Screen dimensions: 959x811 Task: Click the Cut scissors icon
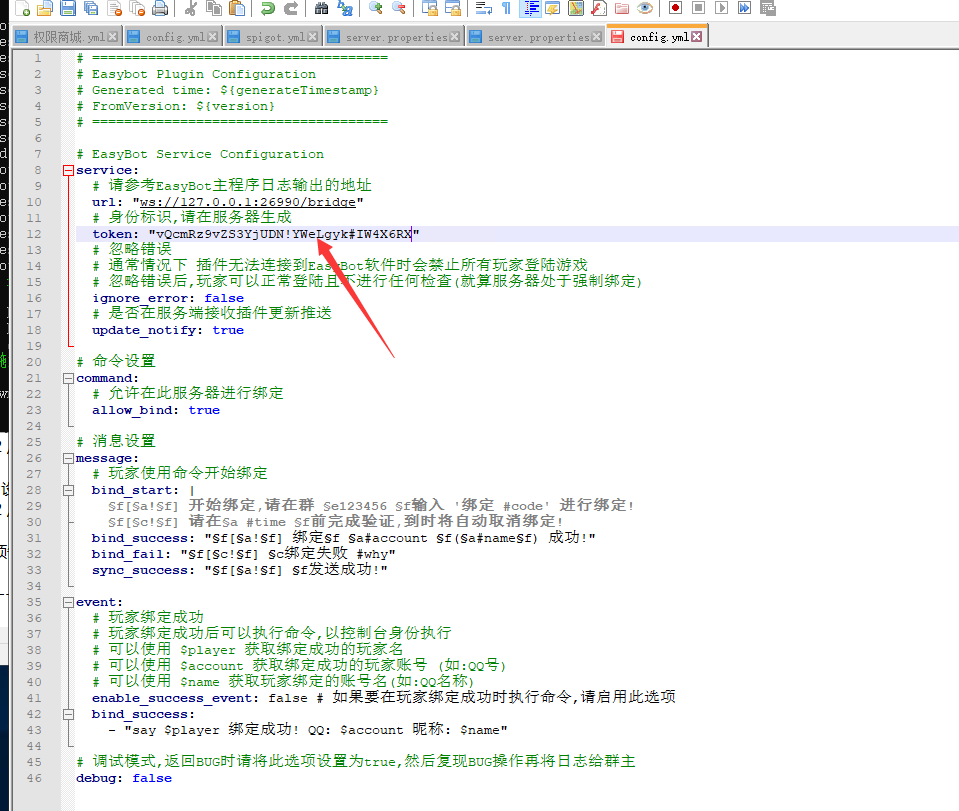click(x=191, y=9)
